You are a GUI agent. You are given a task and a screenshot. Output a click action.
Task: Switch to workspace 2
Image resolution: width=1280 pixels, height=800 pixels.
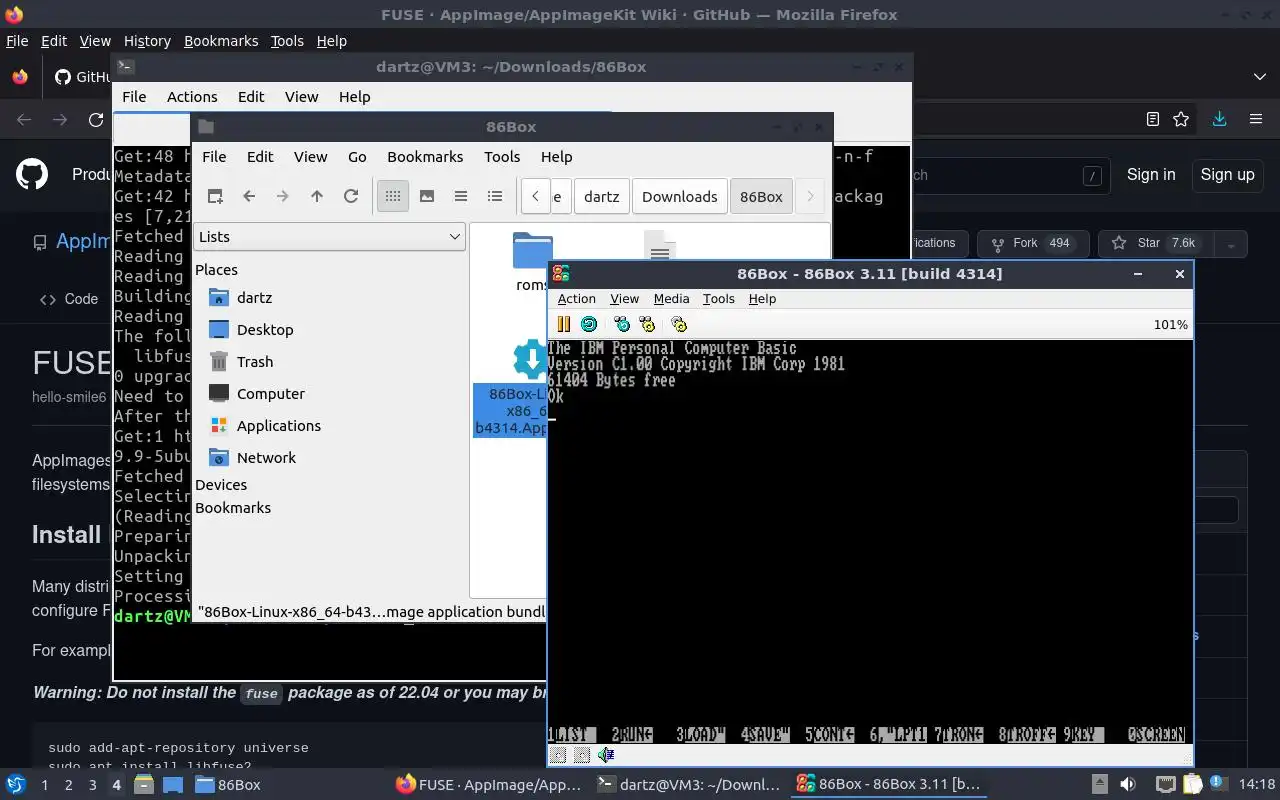pyautogui.click(x=69, y=785)
